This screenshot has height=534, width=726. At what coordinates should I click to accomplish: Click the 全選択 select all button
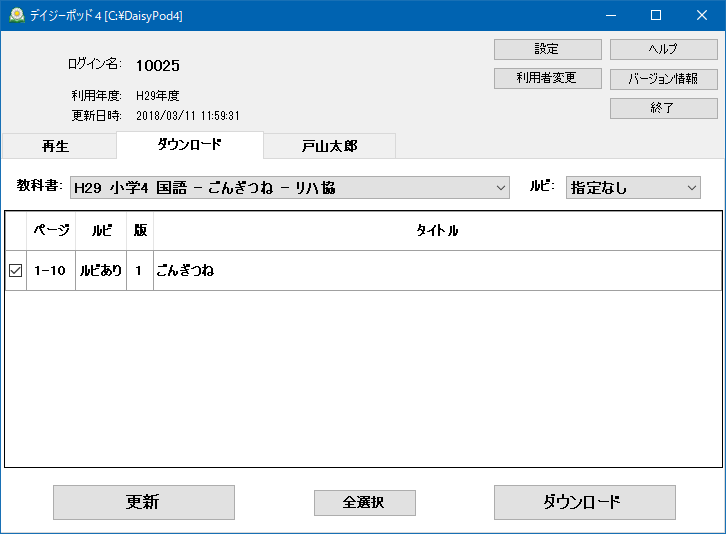(x=364, y=503)
